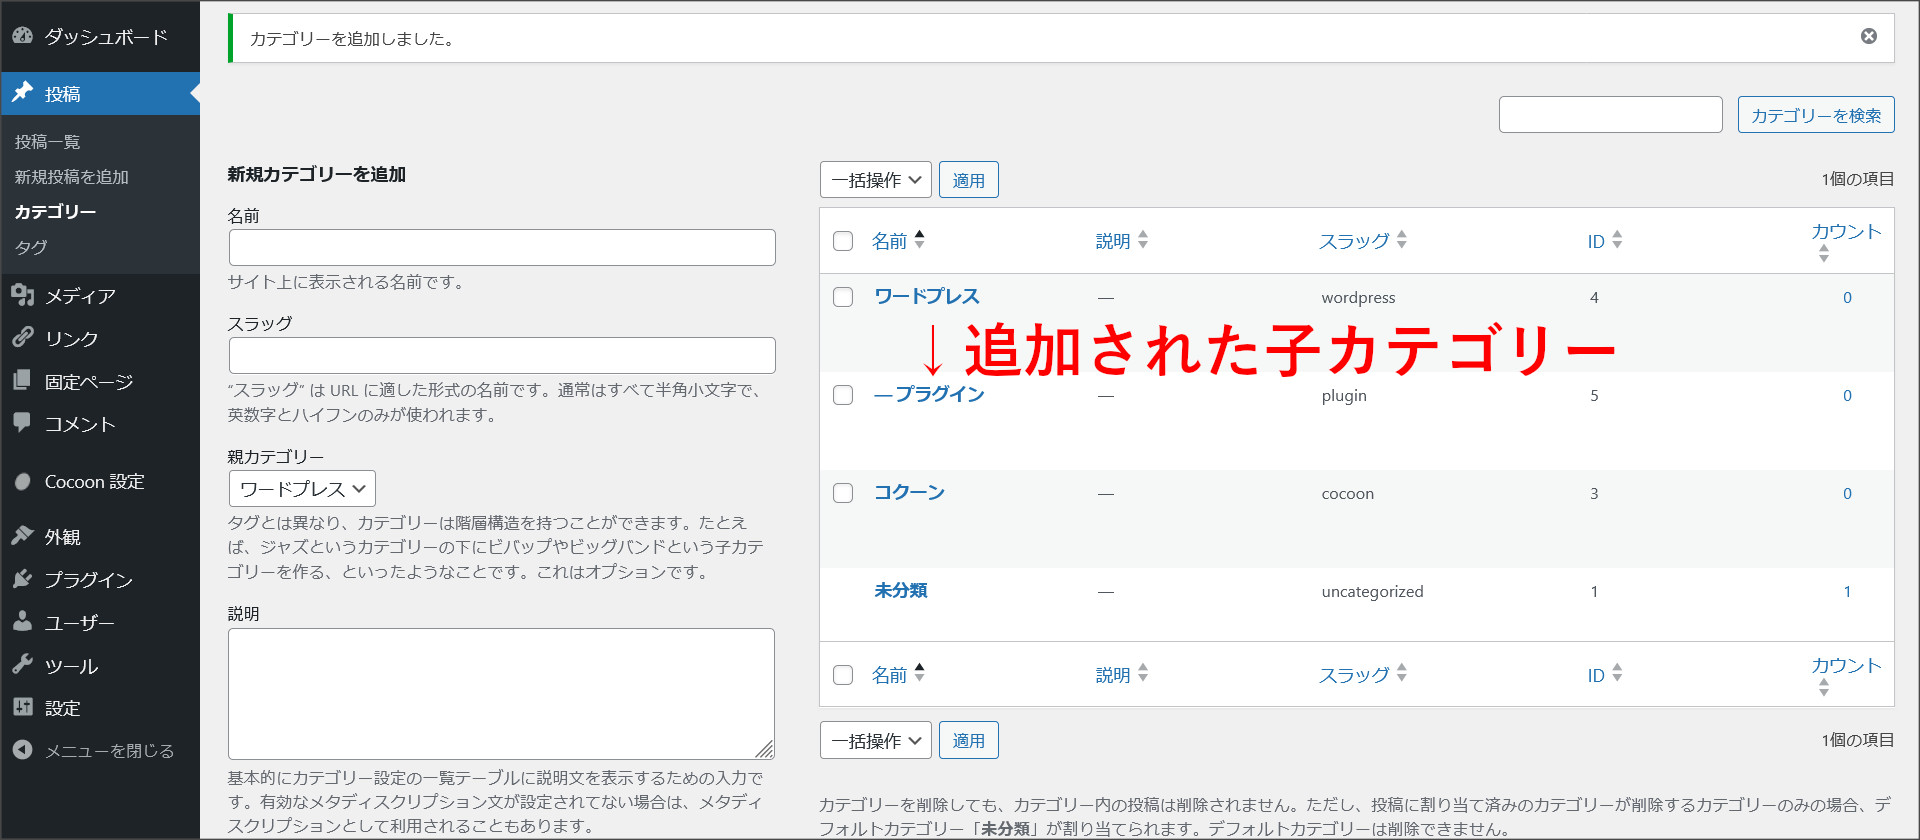Click the chain link icon beside リンク

click(22, 337)
